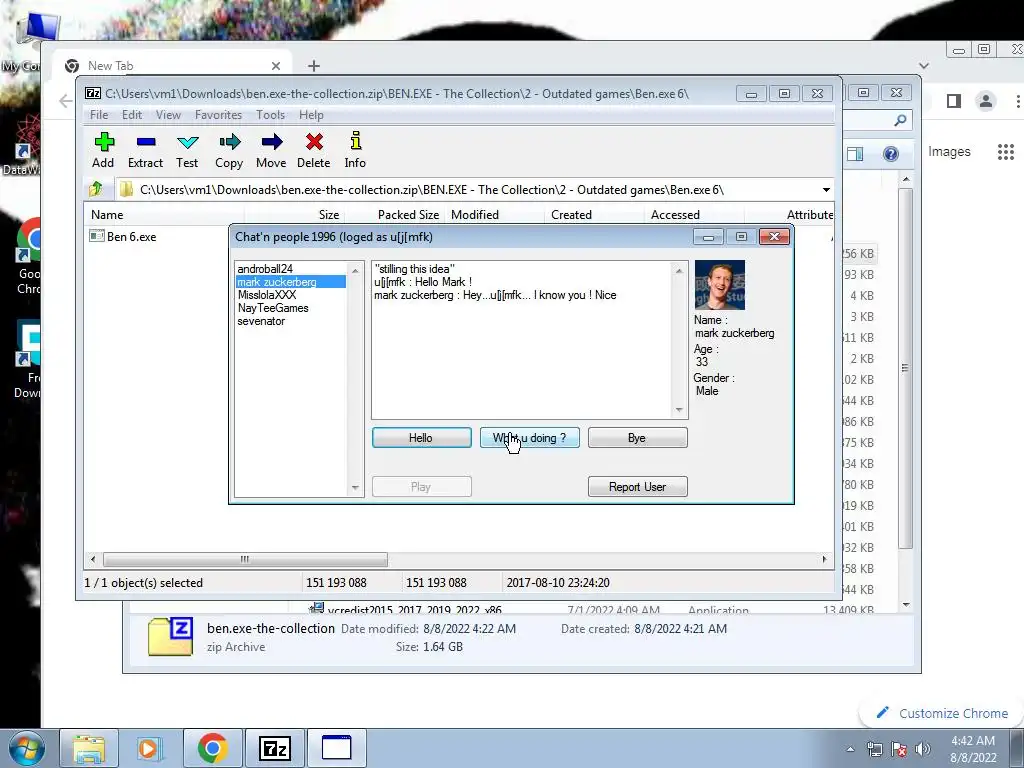Open the Help menu in 7-Zip
Image resolution: width=1024 pixels, height=768 pixels.
point(311,115)
